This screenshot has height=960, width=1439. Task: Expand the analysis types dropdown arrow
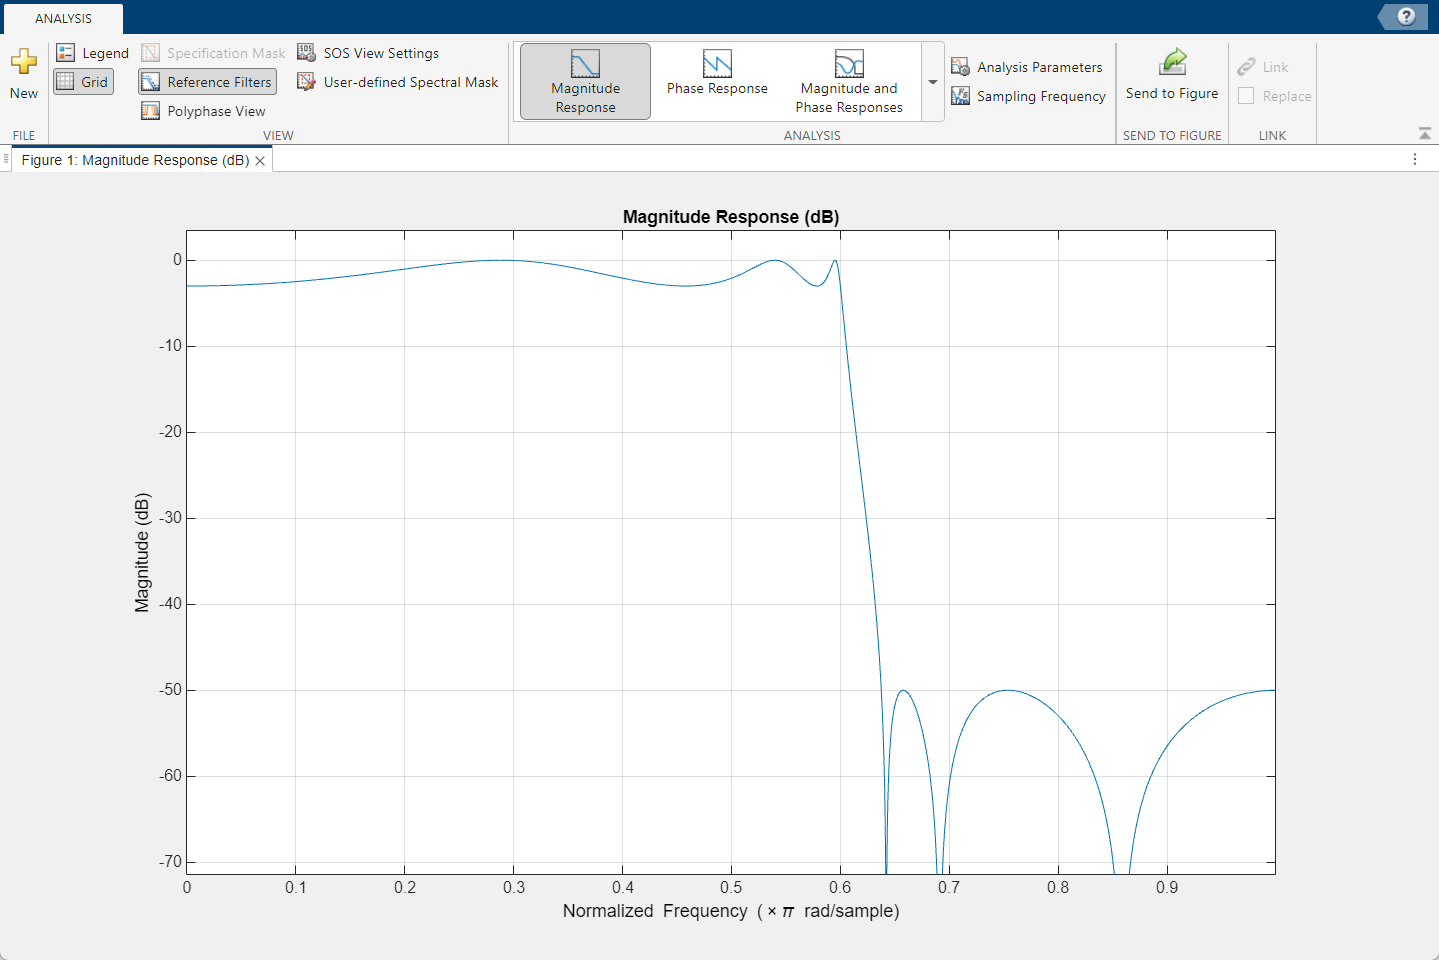point(932,83)
